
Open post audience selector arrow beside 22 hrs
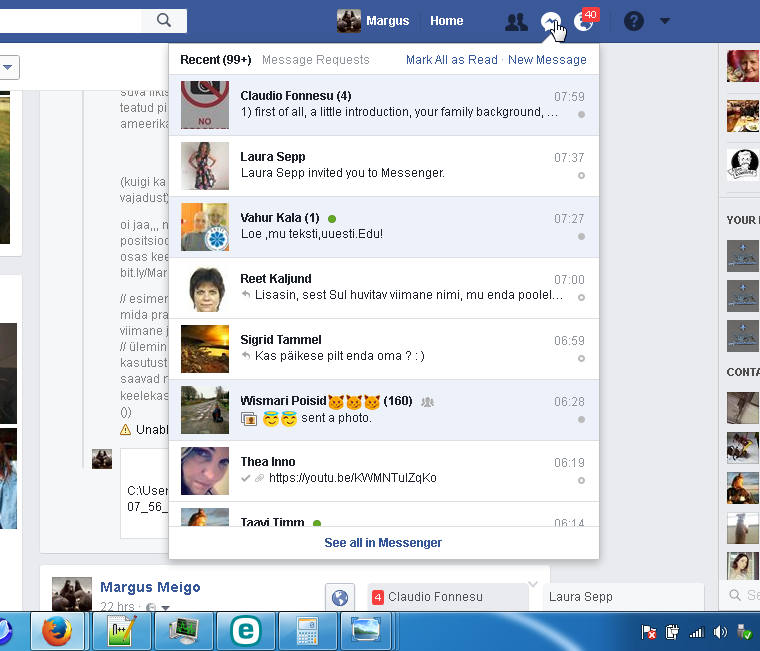coord(165,607)
